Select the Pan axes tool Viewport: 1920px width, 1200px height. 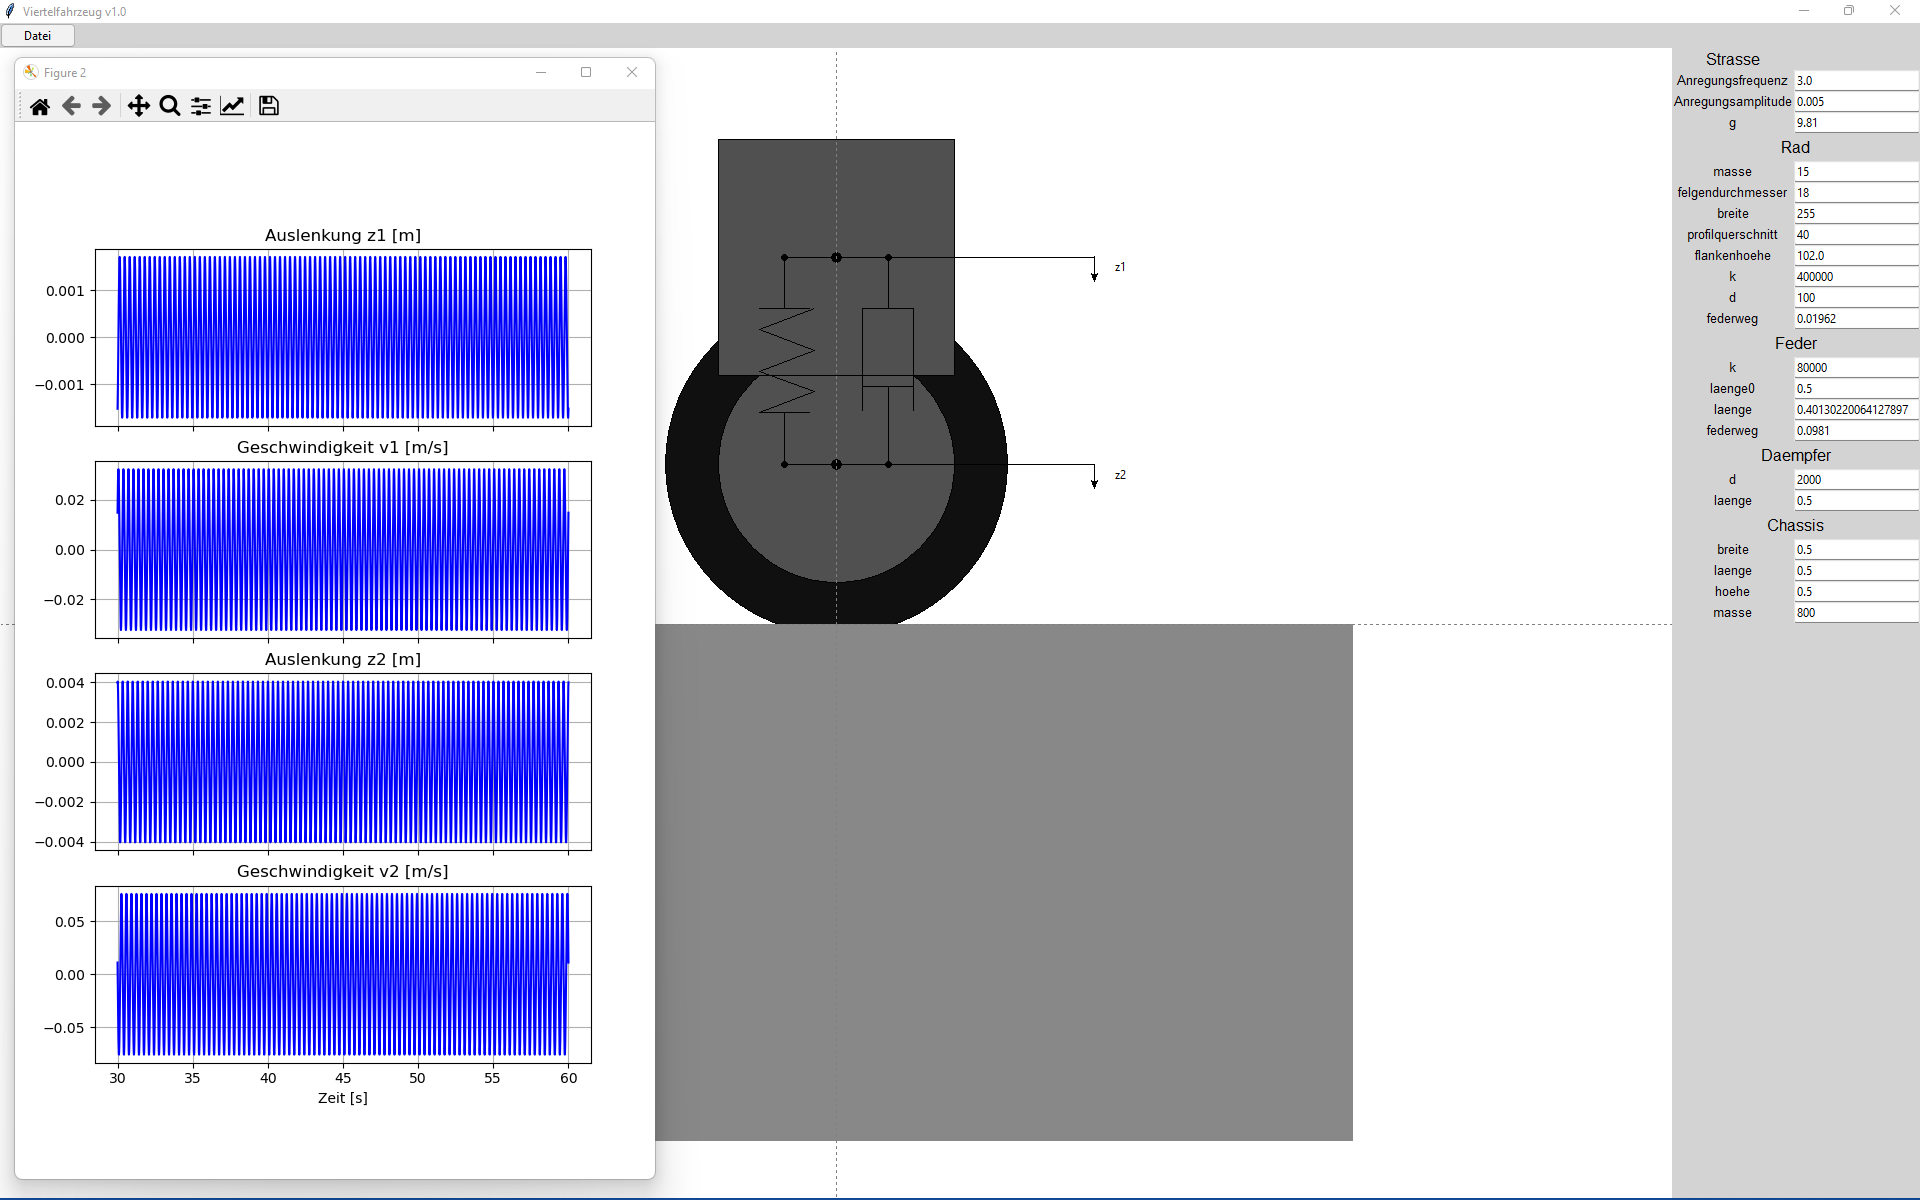tap(139, 106)
